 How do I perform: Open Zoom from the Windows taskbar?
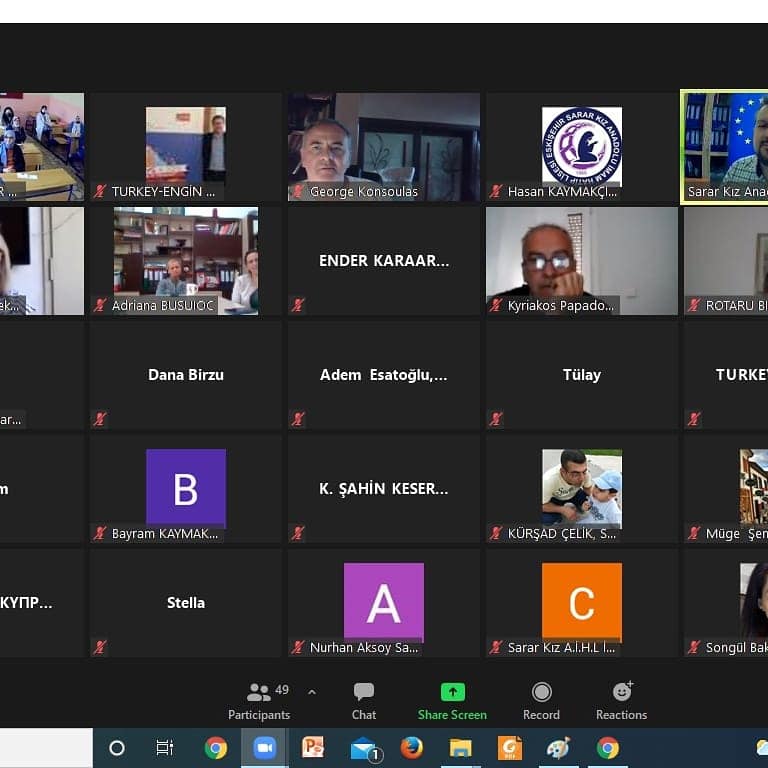tap(264, 748)
